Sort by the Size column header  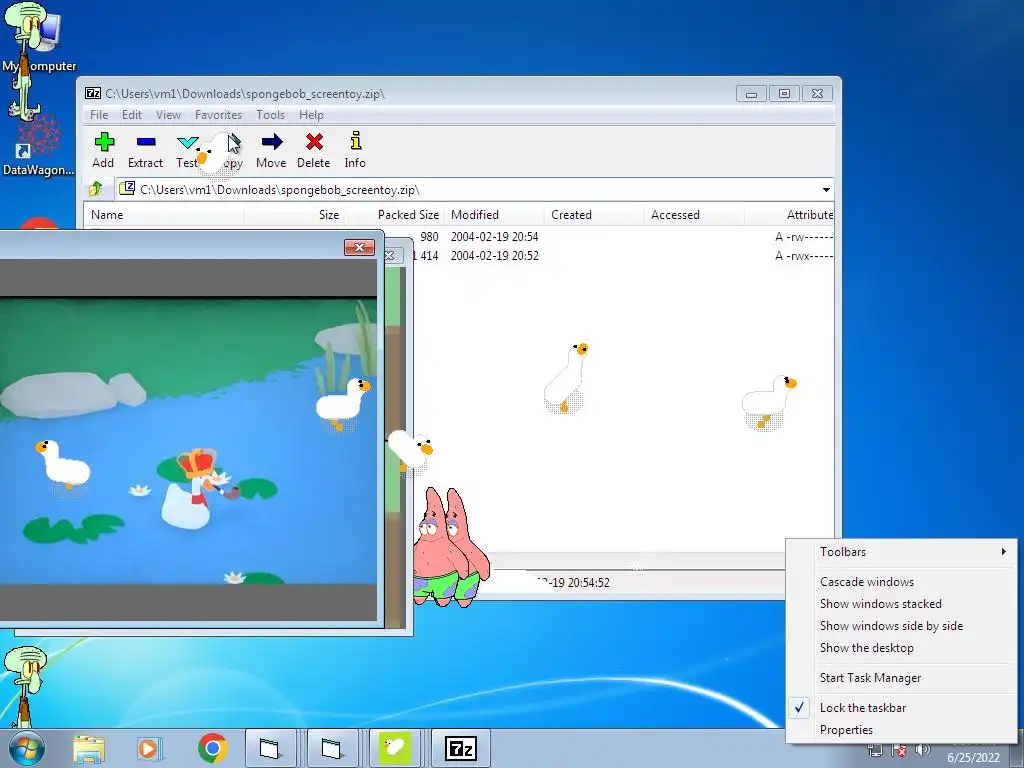[x=294, y=215]
